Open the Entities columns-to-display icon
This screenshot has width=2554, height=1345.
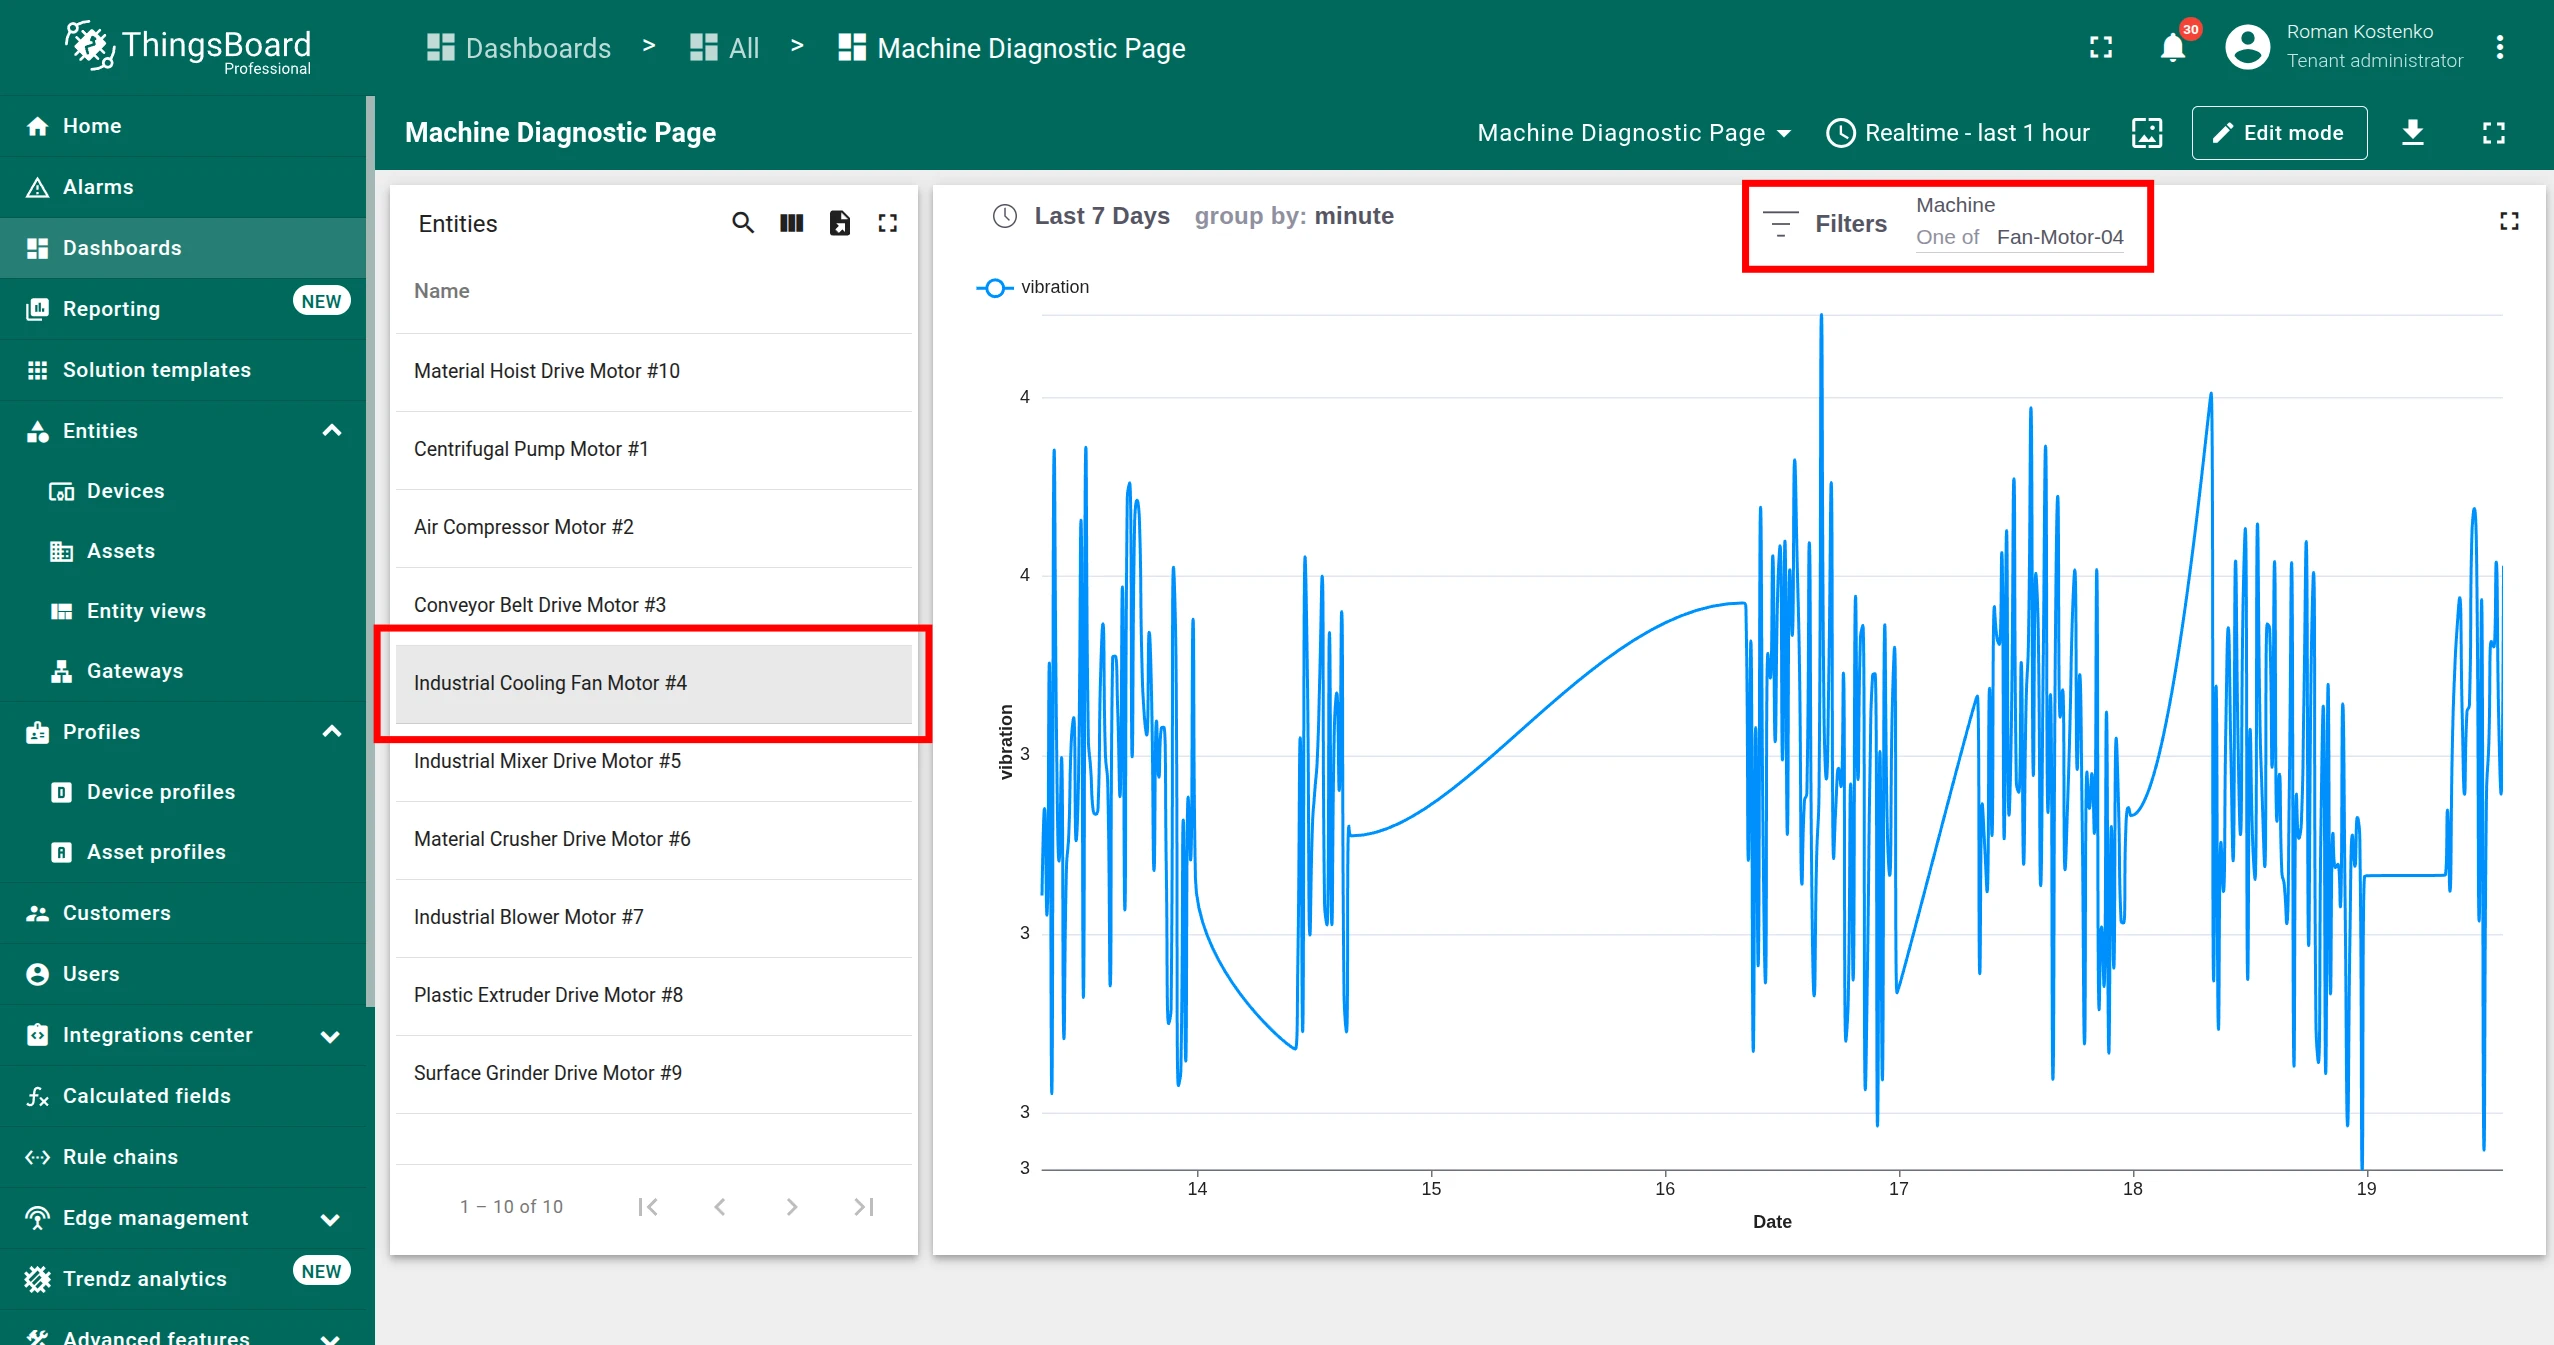[791, 223]
